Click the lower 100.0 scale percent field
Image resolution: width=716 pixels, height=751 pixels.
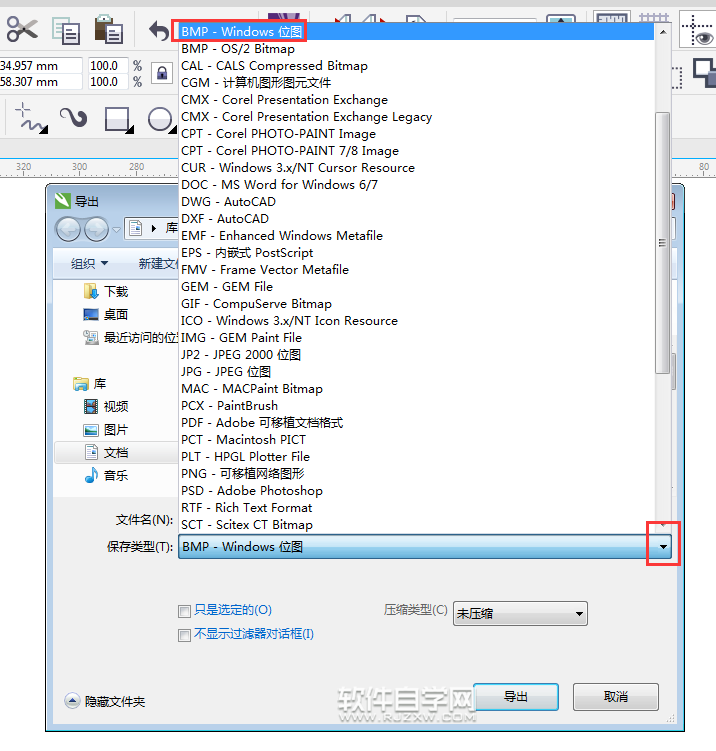108,82
